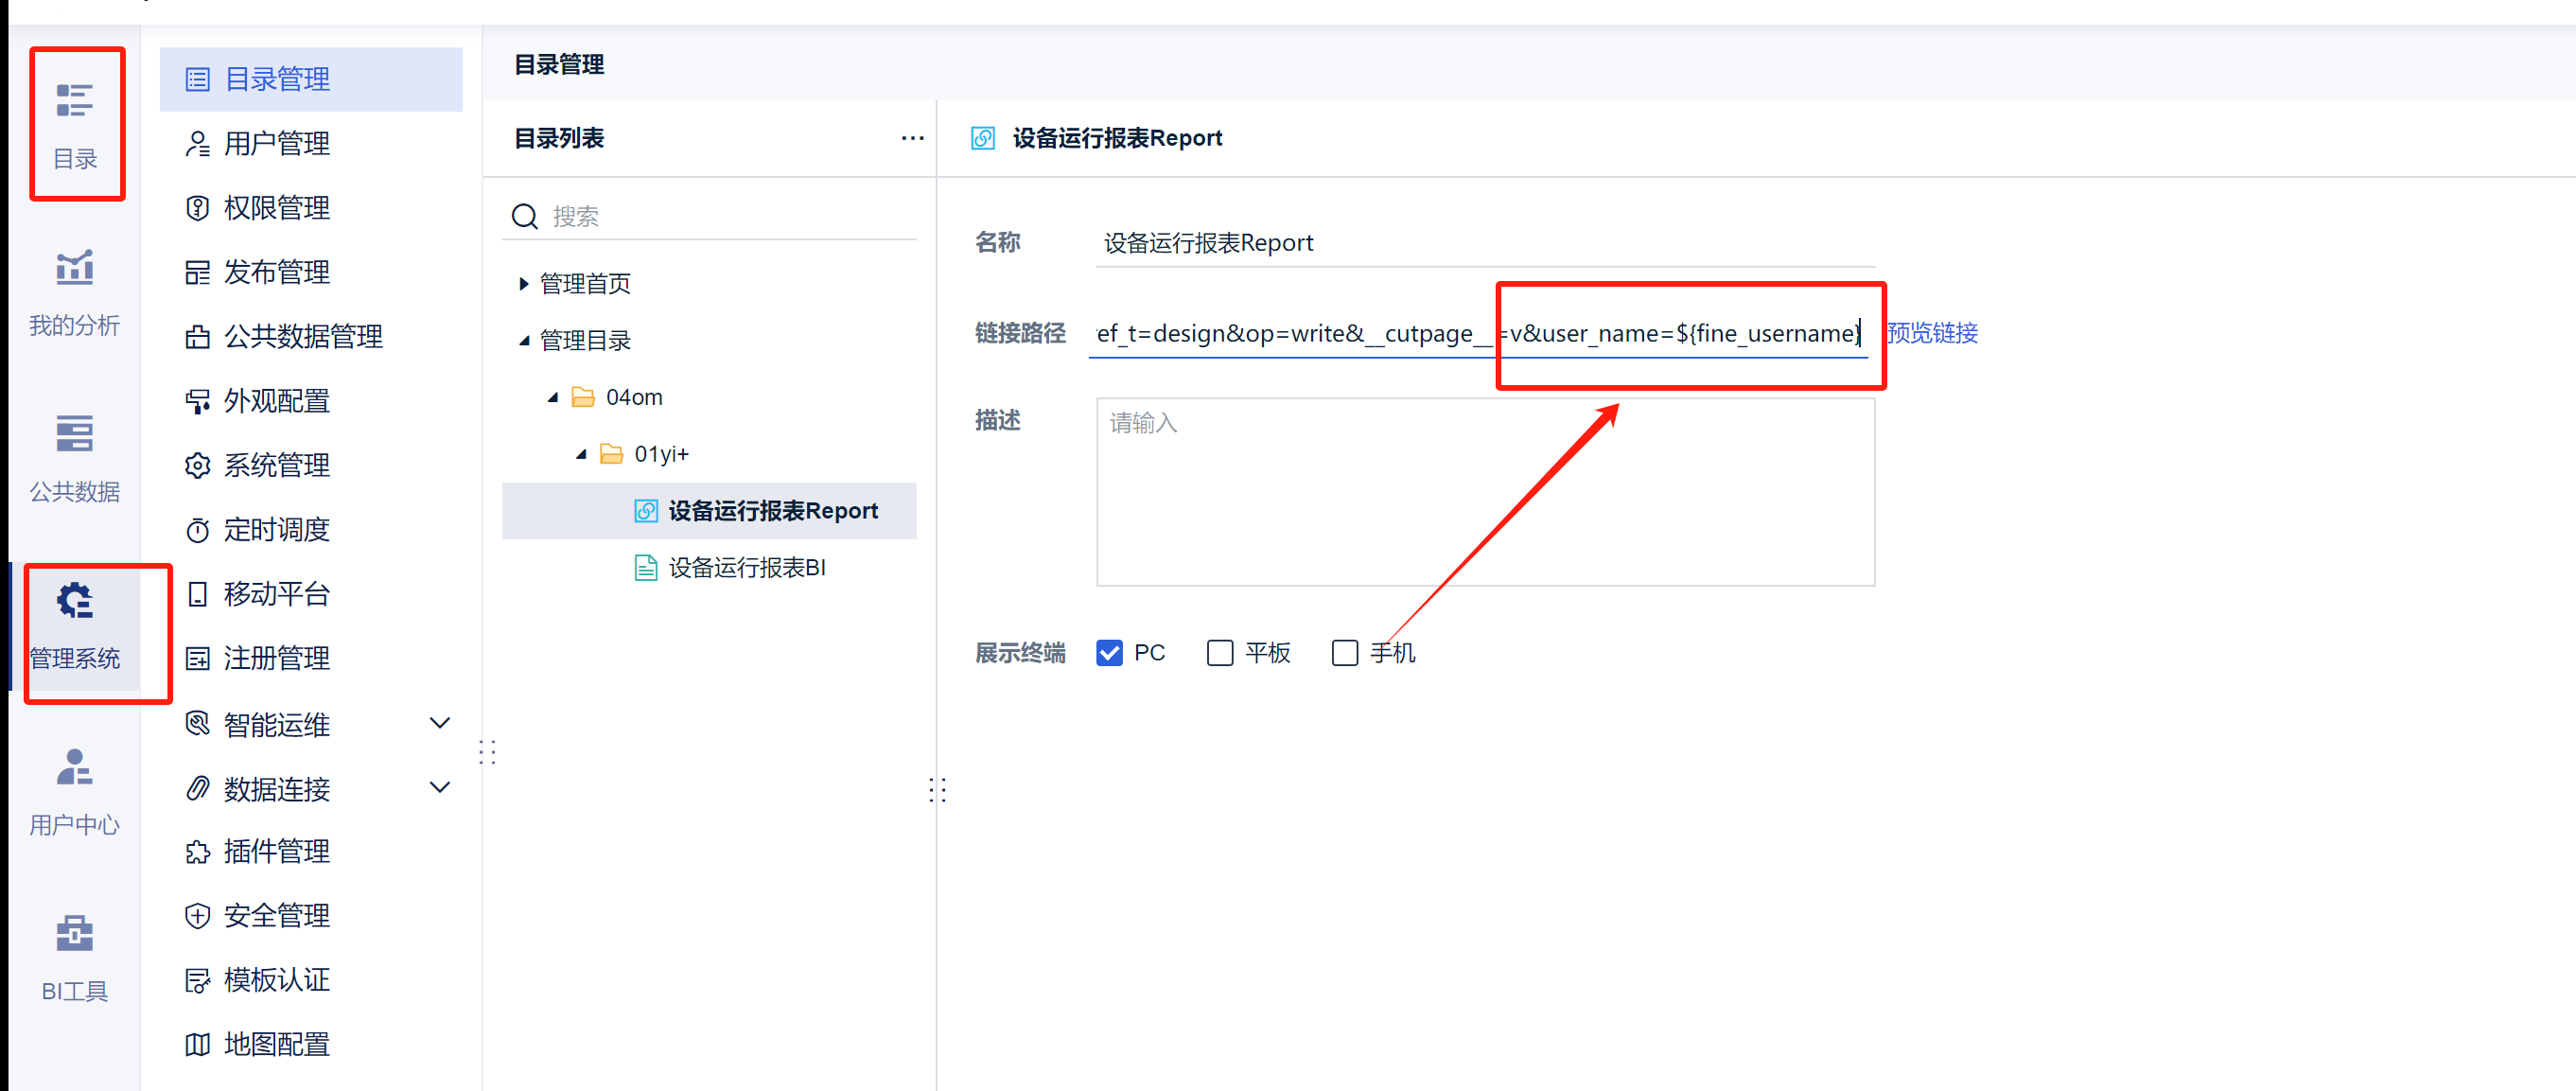The width and height of the screenshot is (2576, 1091).
Task: Click the 目录列表 heading
Action: (559, 138)
